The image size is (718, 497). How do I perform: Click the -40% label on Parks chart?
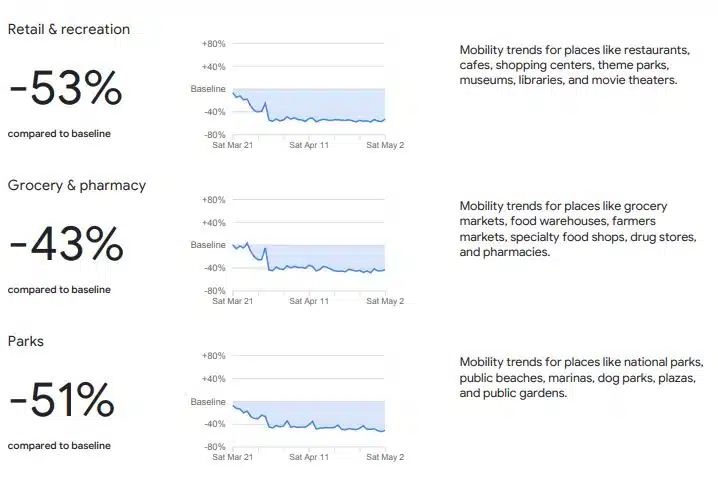214,424
